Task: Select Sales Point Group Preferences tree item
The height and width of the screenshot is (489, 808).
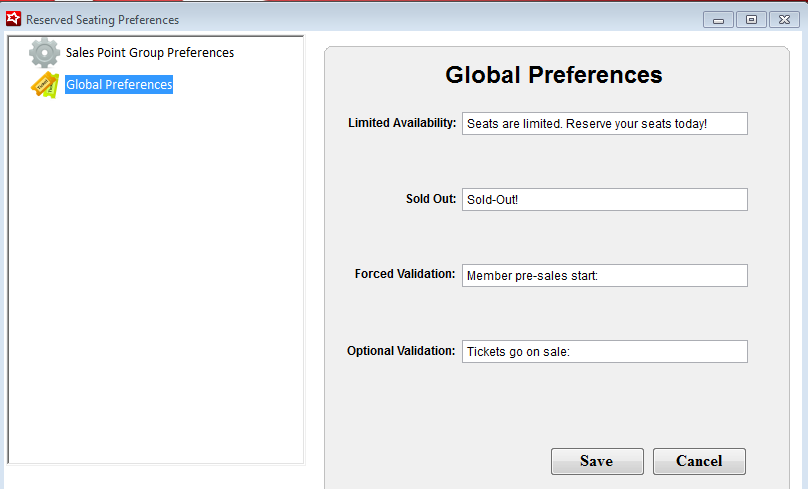Action: [149, 53]
